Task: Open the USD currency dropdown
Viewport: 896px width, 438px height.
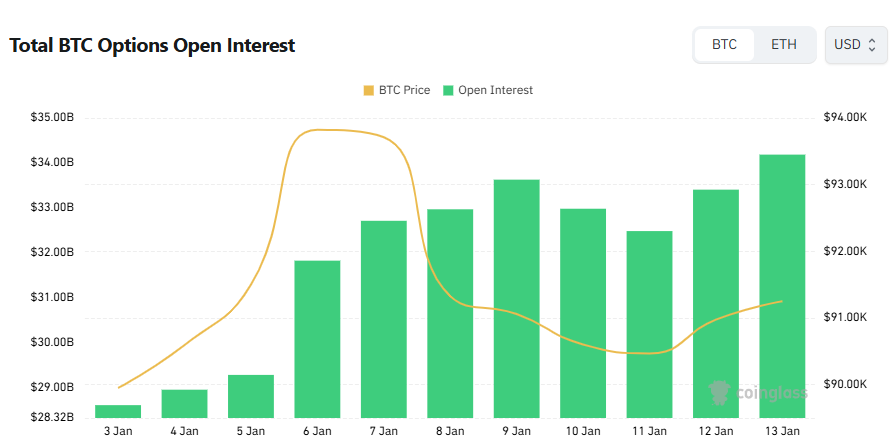Action: click(x=855, y=45)
